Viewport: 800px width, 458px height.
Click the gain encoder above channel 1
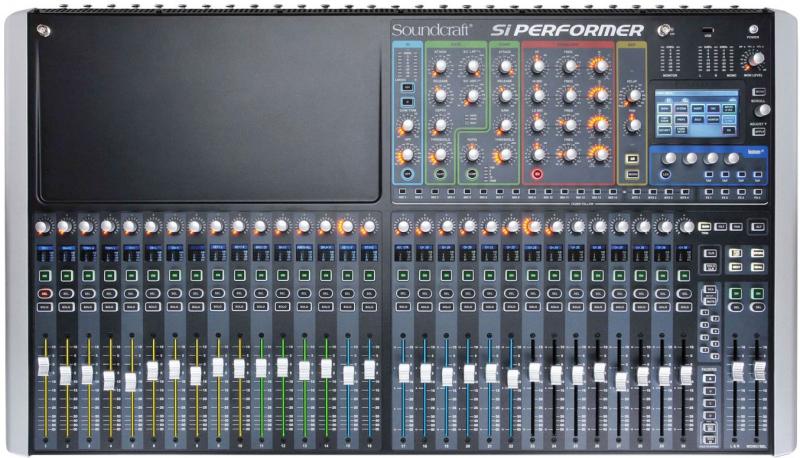[x=45, y=227]
